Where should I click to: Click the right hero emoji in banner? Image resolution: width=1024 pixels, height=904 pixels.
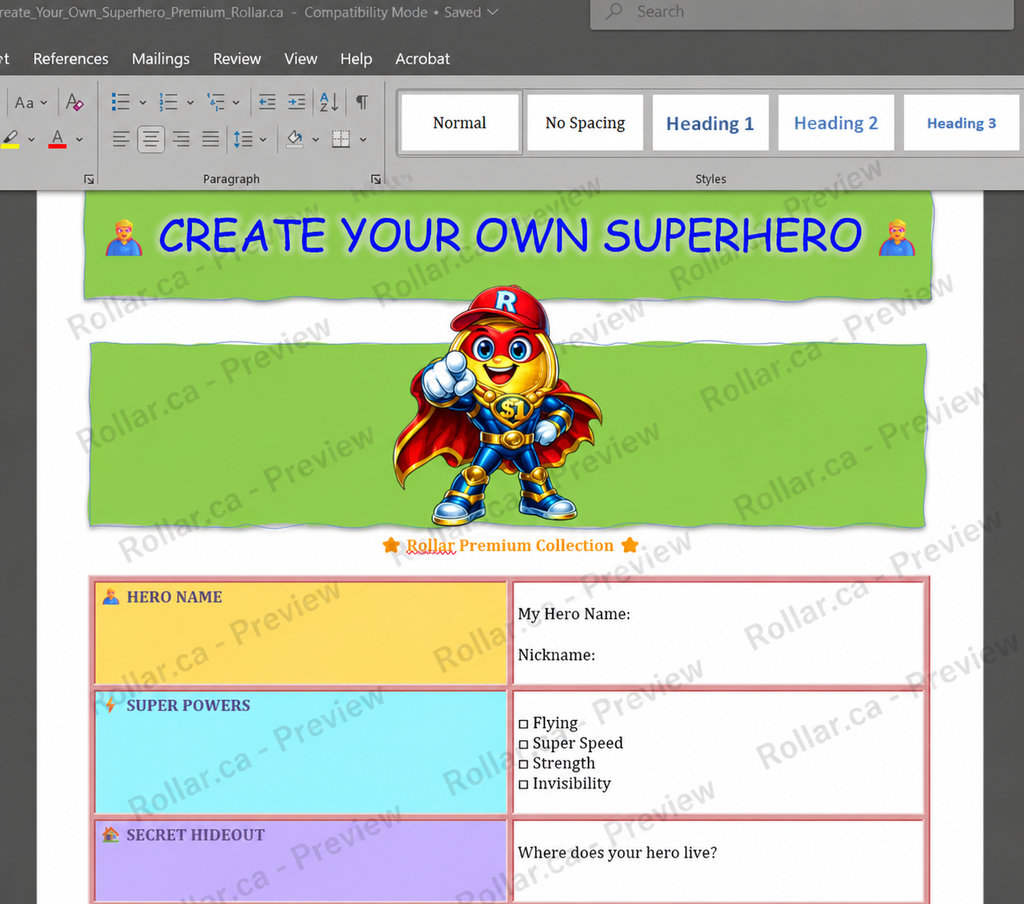(x=897, y=238)
